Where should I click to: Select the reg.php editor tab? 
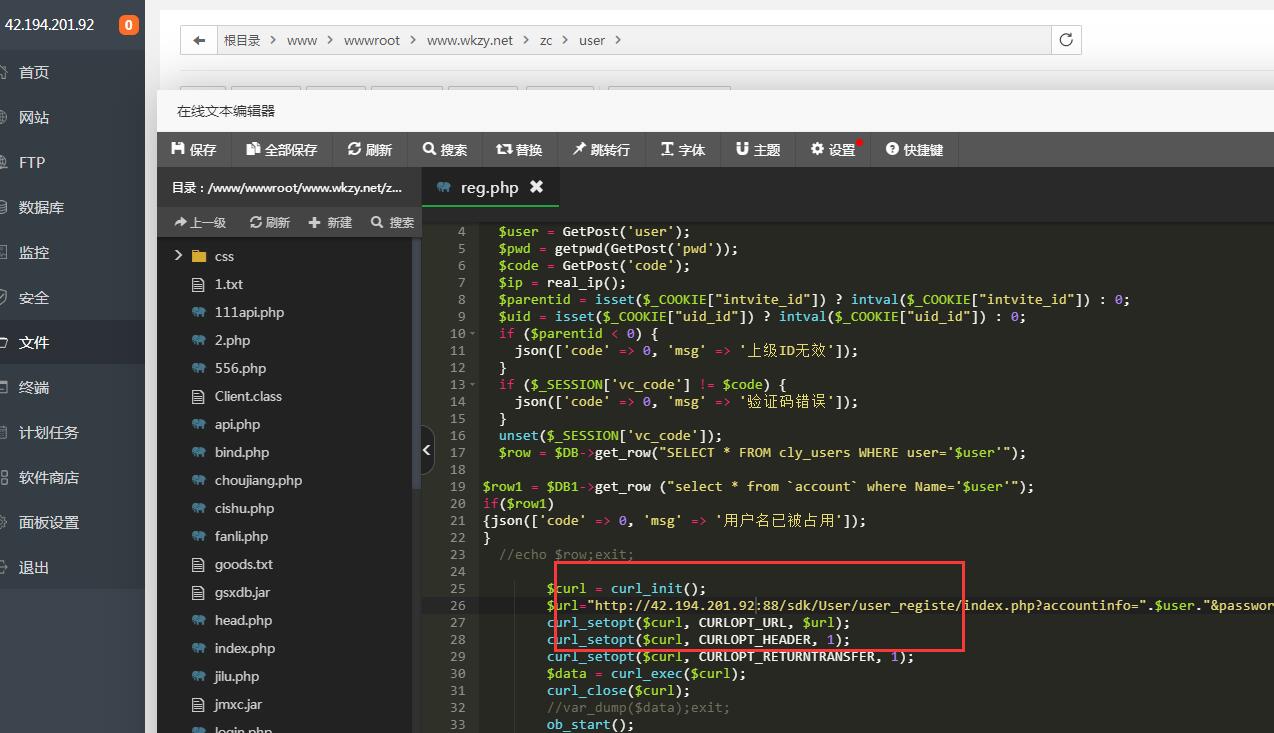click(x=489, y=187)
